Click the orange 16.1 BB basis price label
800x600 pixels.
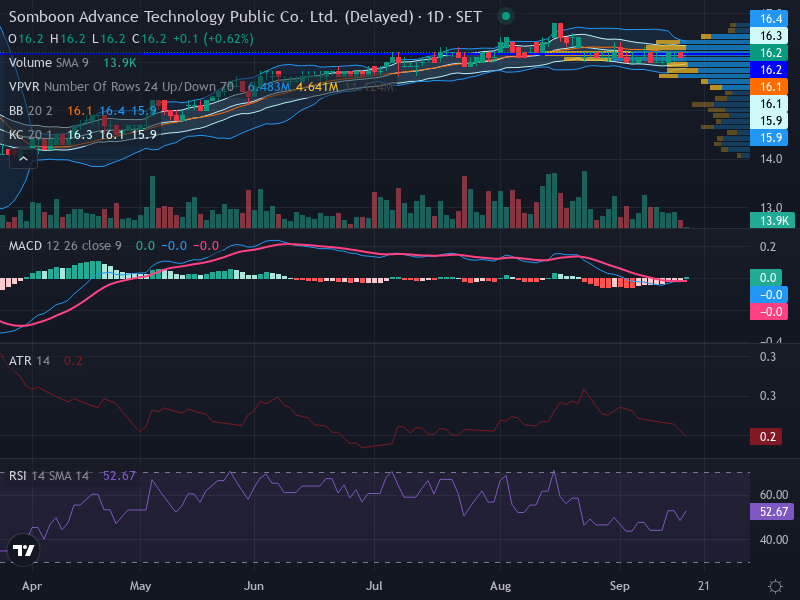click(769, 87)
